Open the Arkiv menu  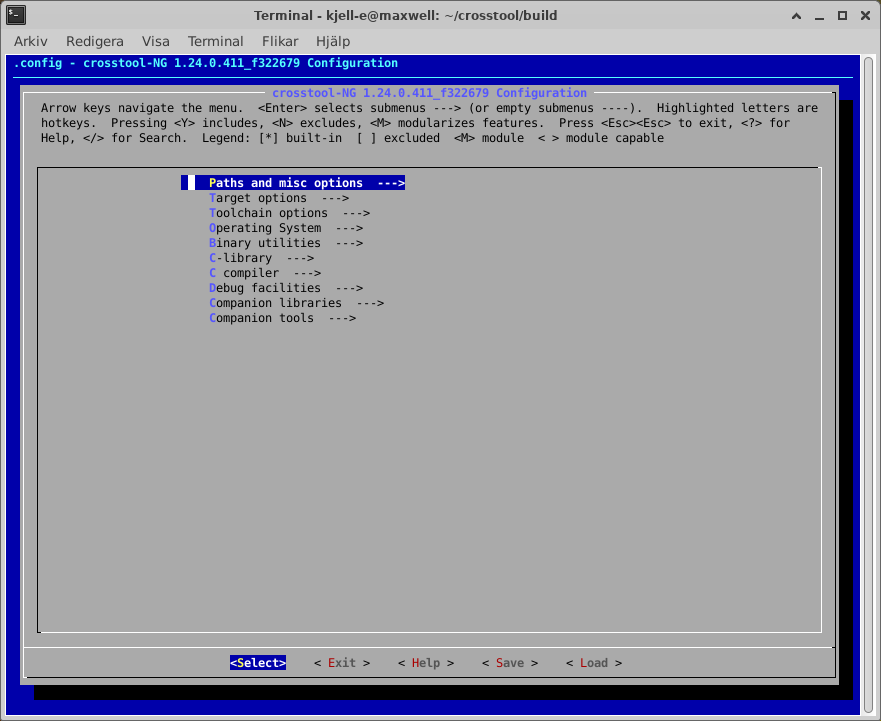30,42
